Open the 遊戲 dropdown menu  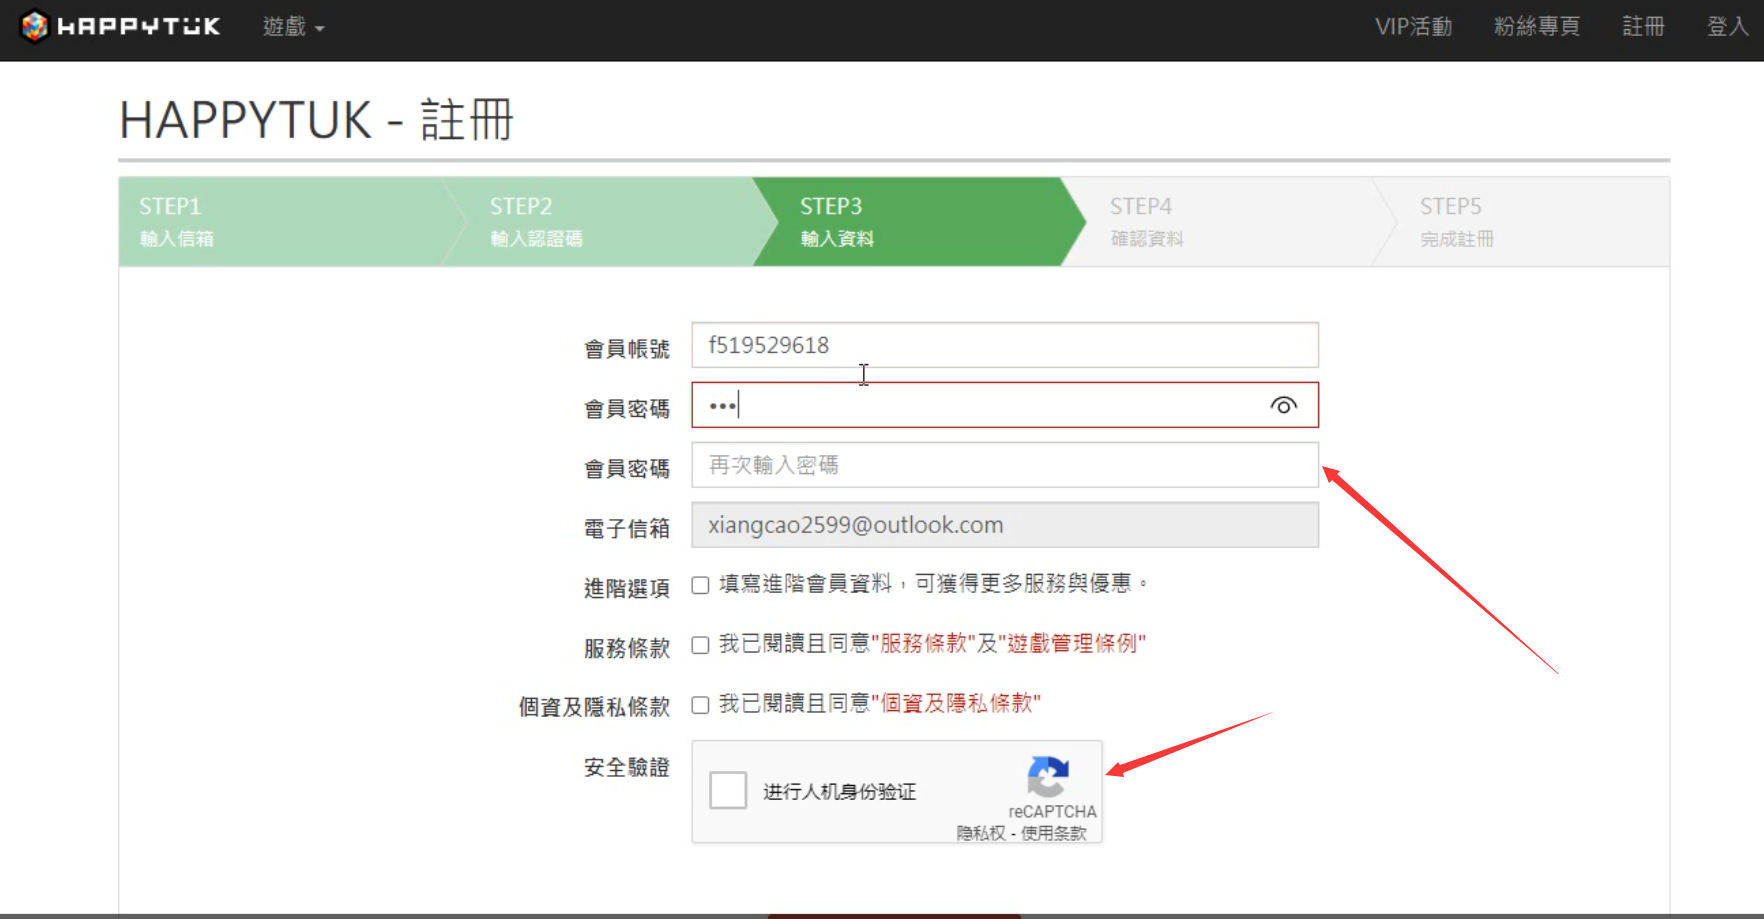tap(293, 27)
